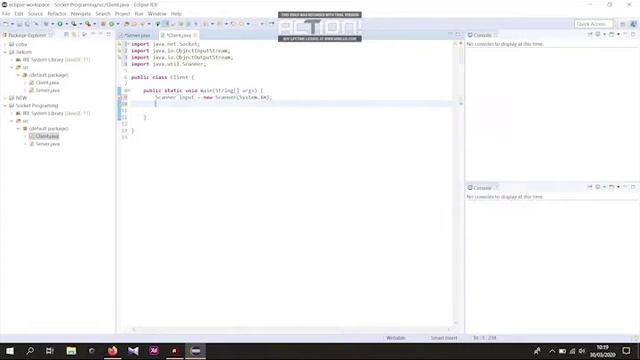This screenshot has width=640, height=360.
Task: Click Display Selected Console in upper Console
Action: point(598,35)
